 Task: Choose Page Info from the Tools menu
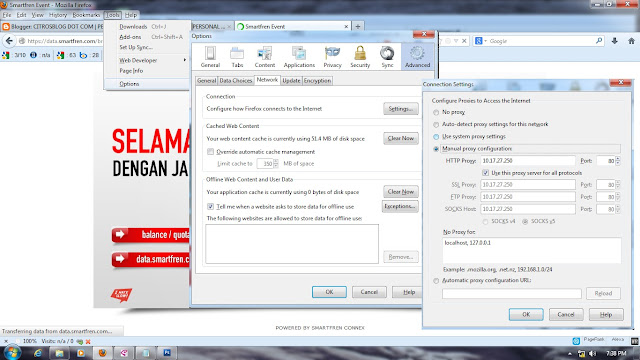tap(131, 71)
